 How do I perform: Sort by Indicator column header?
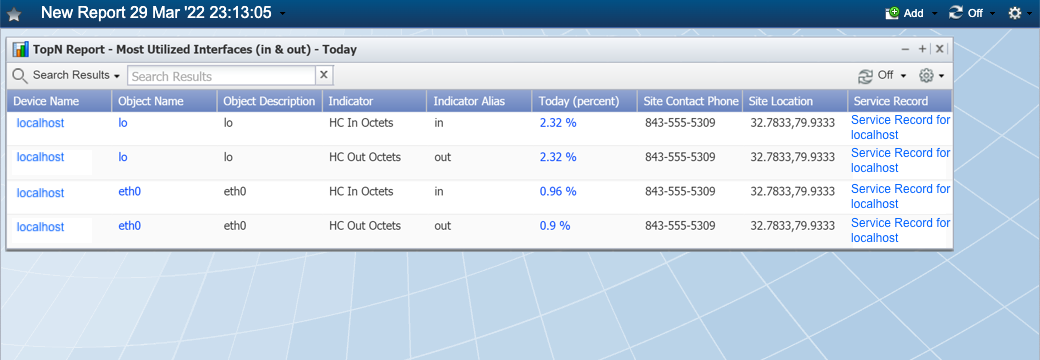click(375, 101)
